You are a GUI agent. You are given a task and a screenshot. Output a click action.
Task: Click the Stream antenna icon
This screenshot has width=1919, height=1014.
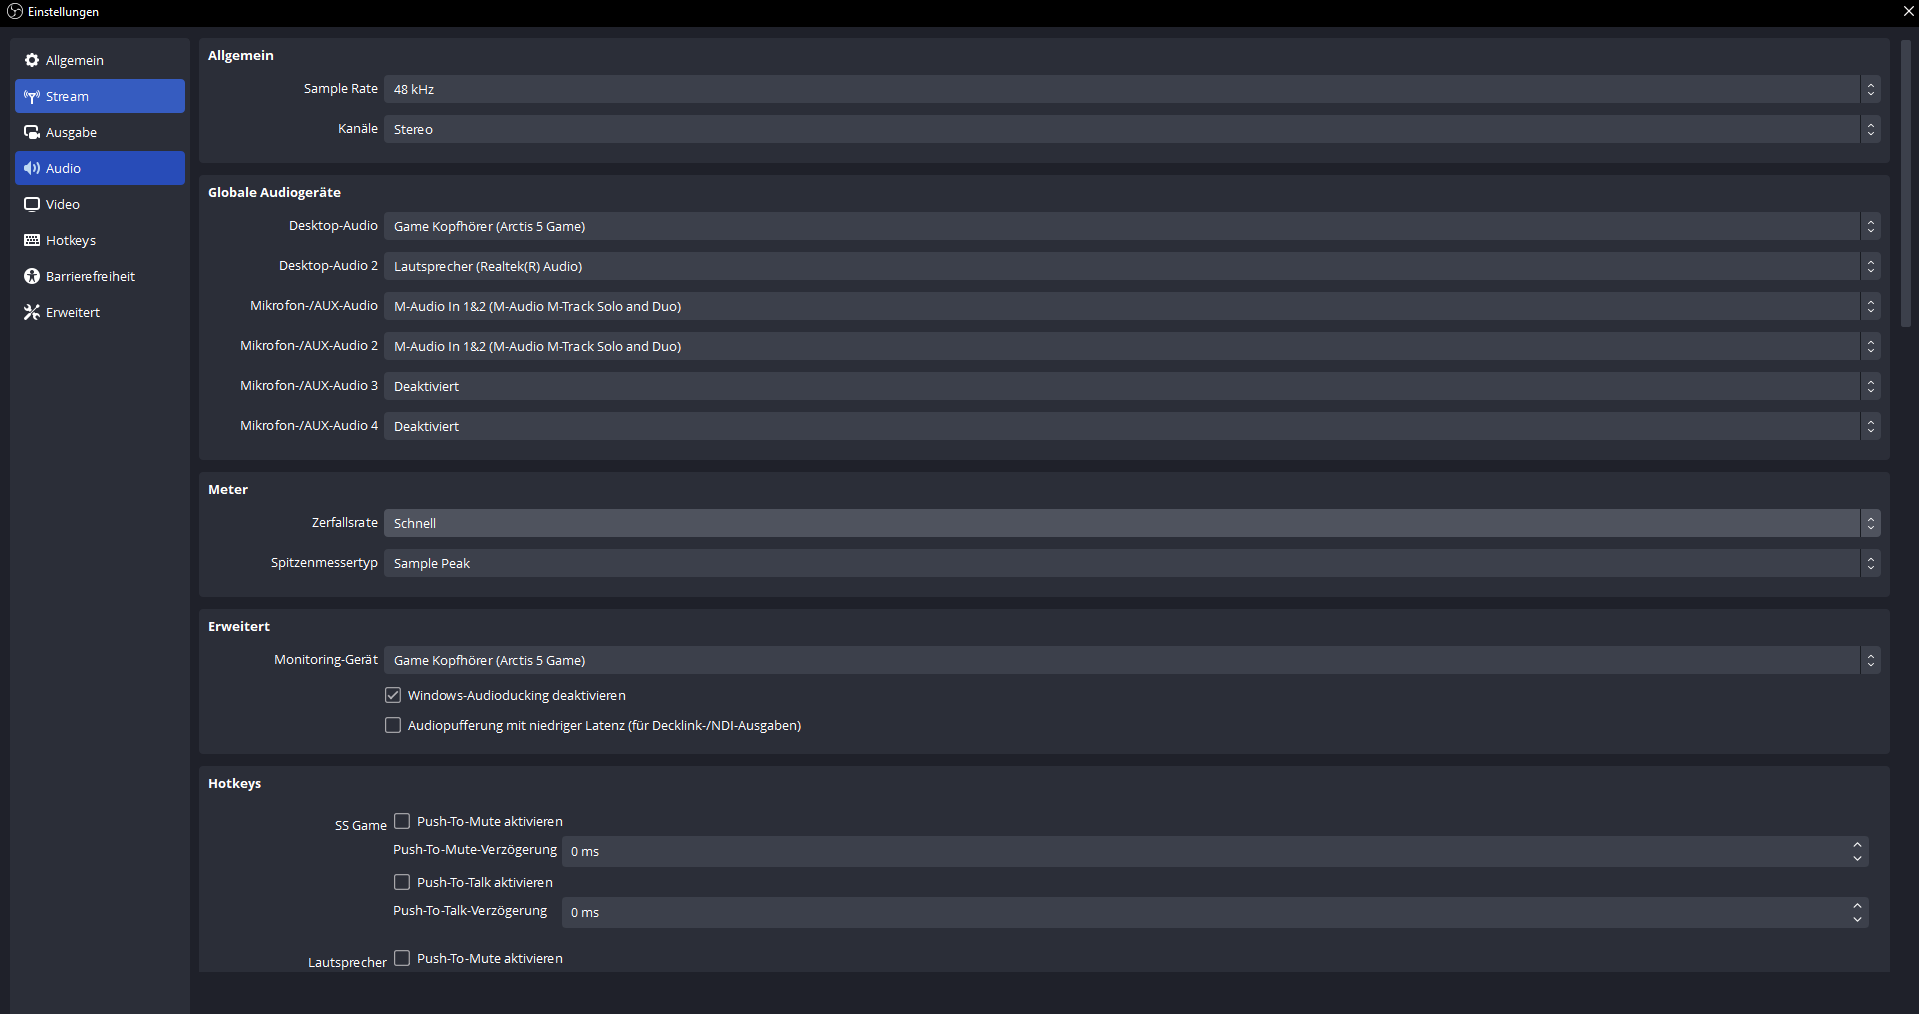pos(32,96)
